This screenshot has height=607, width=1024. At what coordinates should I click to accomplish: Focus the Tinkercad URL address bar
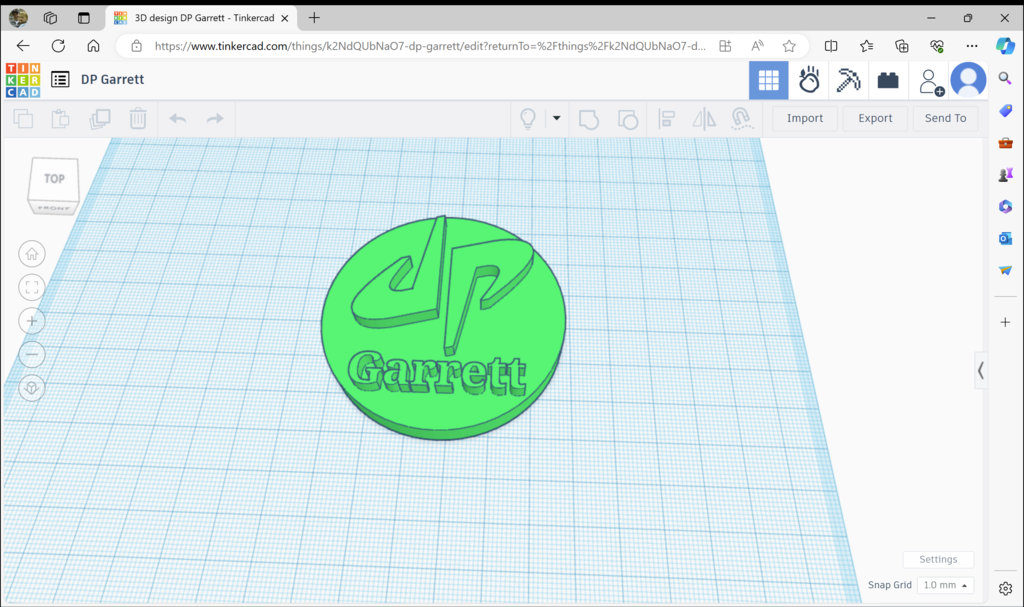pyautogui.click(x=430, y=46)
